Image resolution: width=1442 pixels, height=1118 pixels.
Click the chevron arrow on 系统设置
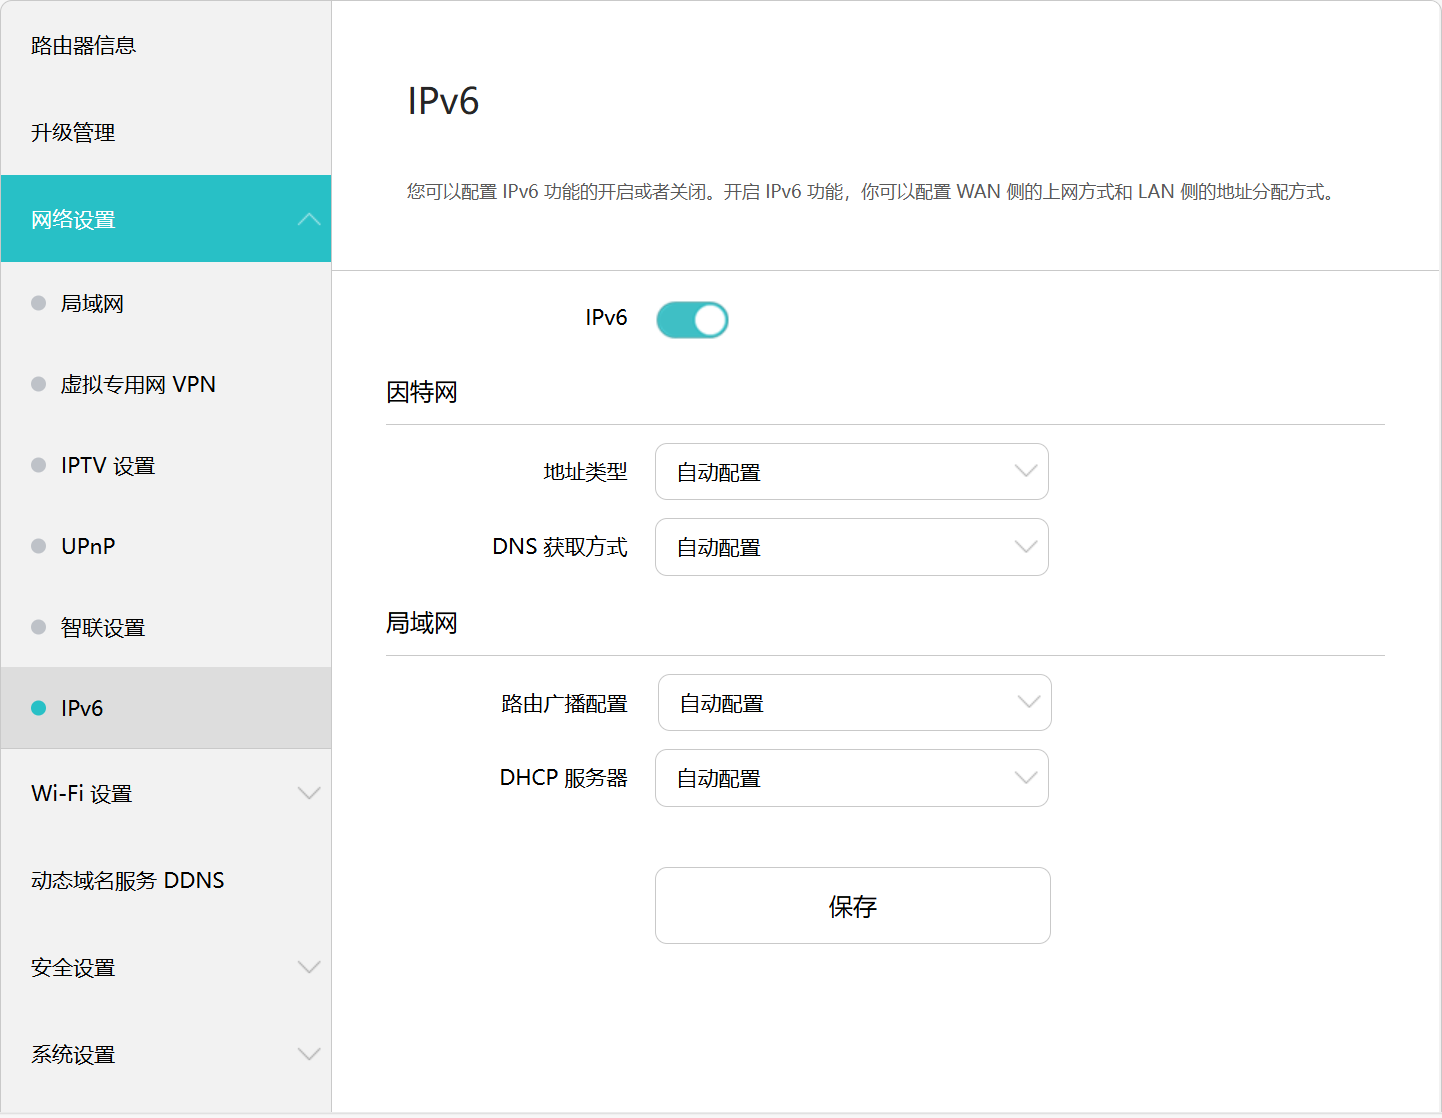pyautogui.click(x=309, y=1054)
